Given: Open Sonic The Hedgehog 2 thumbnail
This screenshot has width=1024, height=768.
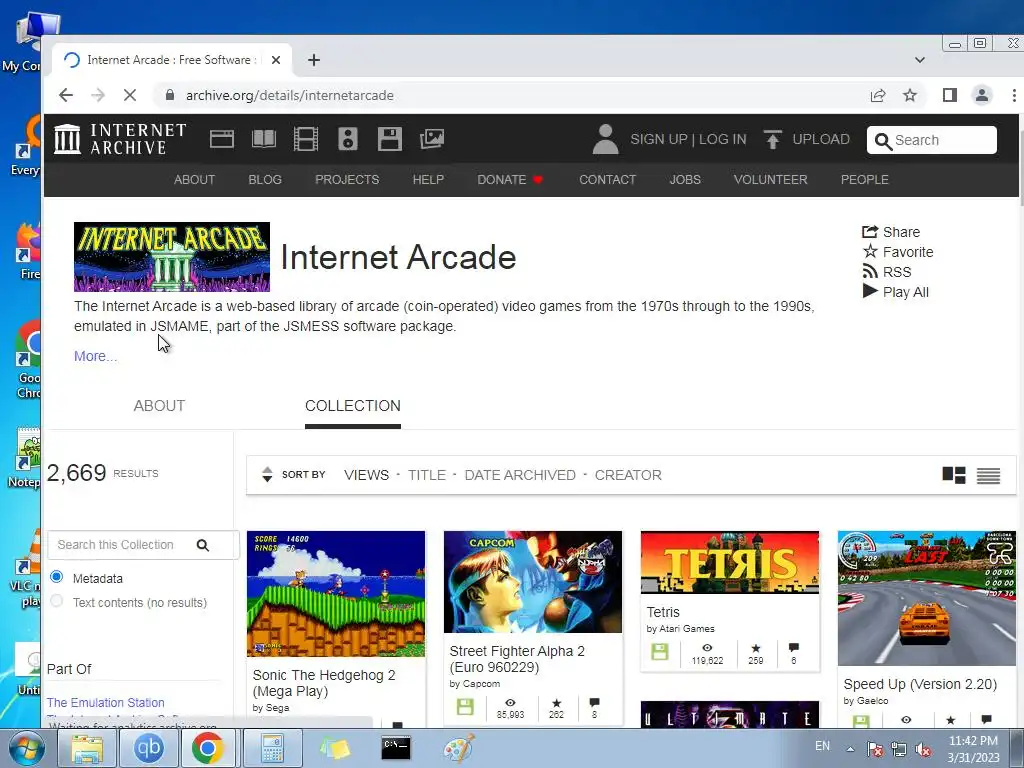Looking at the screenshot, I should [x=336, y=594].
